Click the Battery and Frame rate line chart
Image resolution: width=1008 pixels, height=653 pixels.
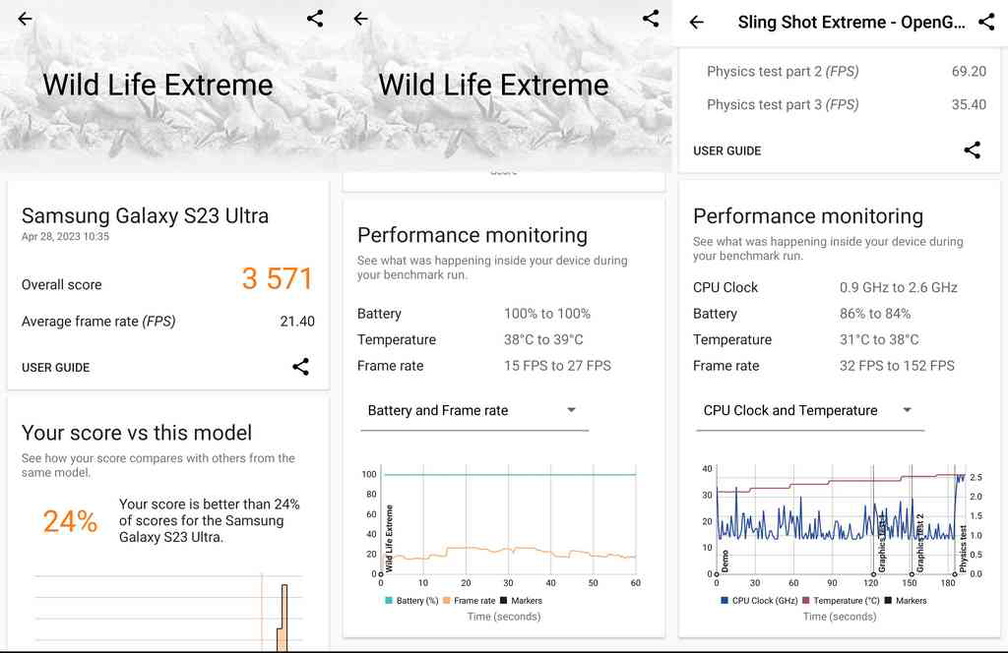tap(508, 519)
